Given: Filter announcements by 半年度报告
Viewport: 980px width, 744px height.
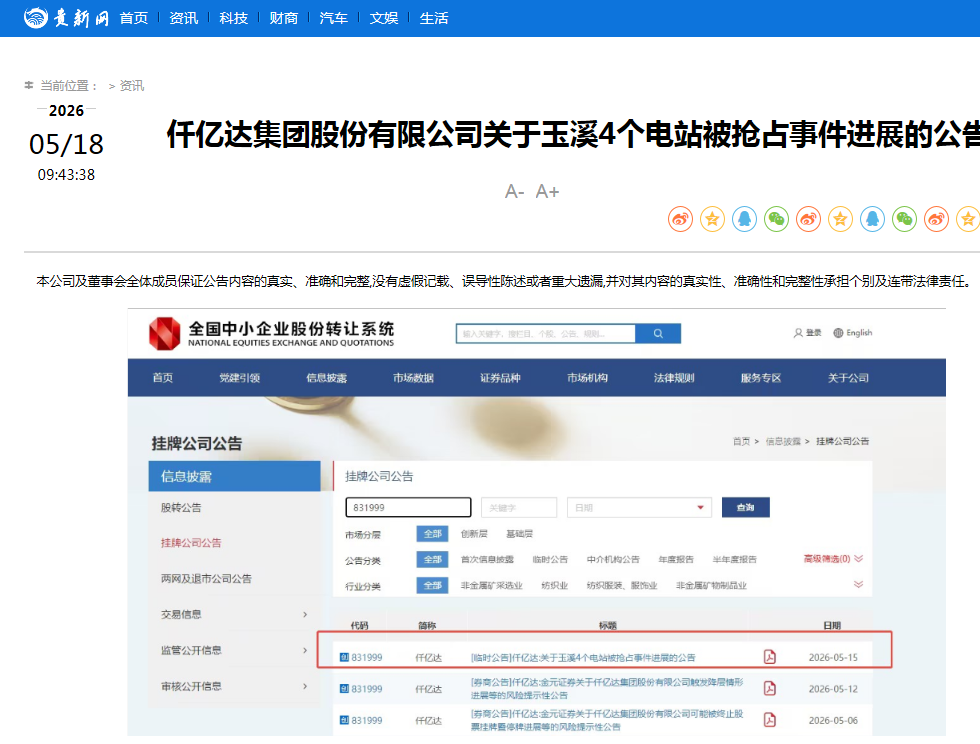Looking at the screenshot, I should [734, 560].
